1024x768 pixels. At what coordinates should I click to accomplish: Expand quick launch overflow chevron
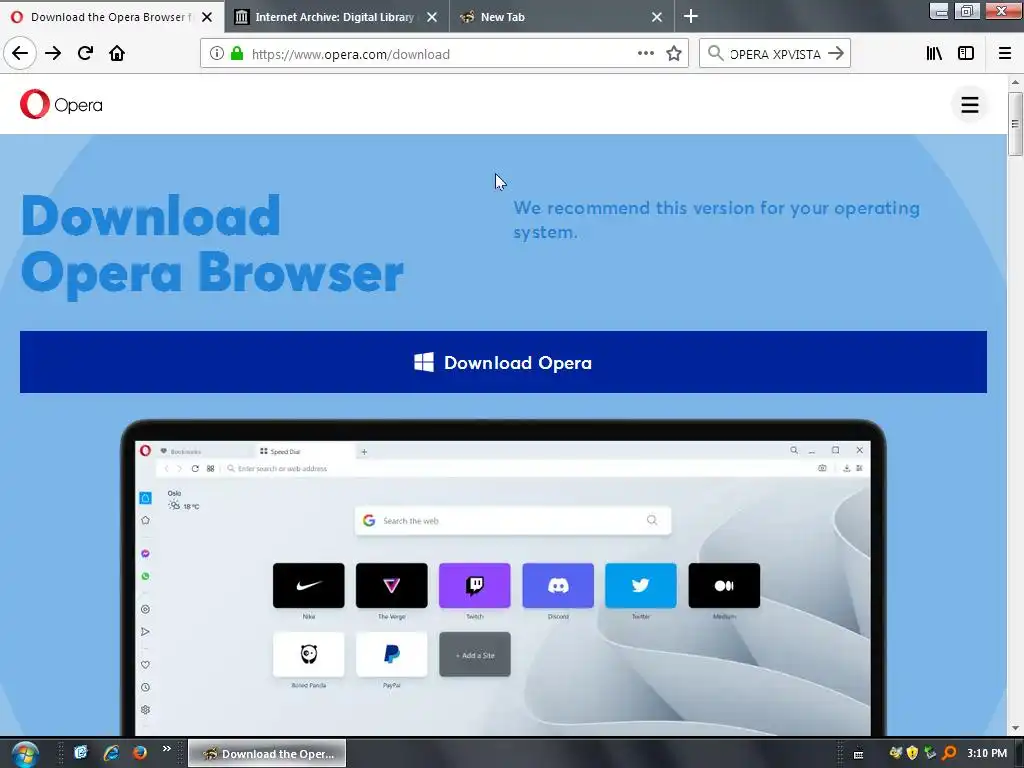[x=167, y=748]
